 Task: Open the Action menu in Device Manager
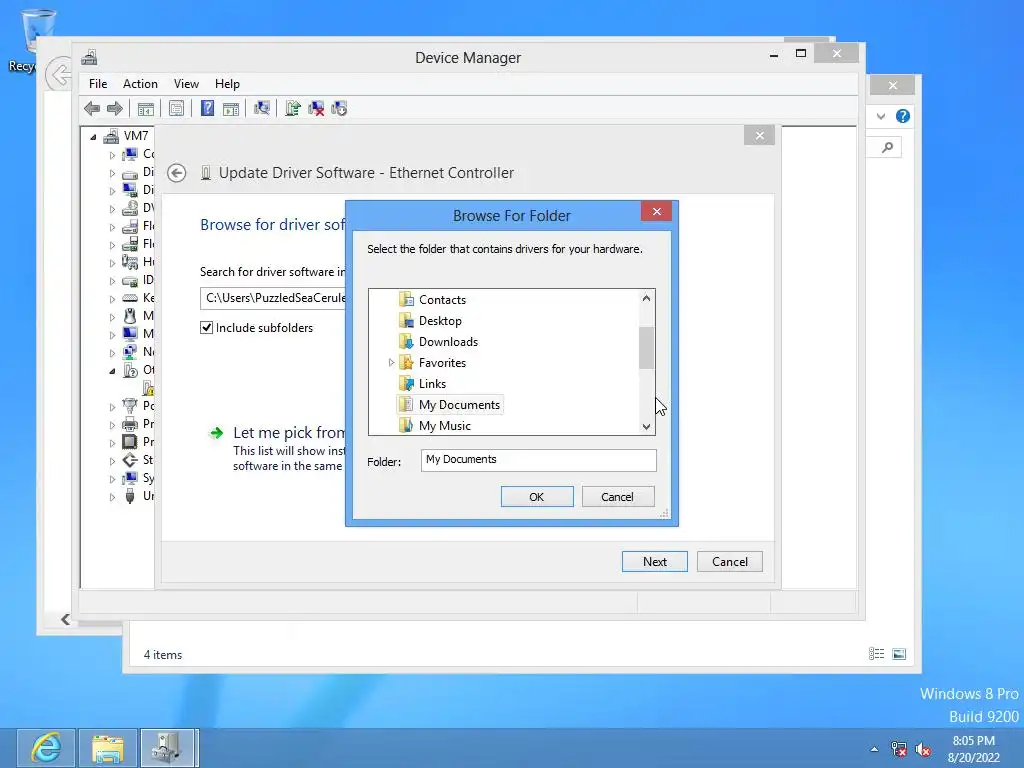[140, 84]
